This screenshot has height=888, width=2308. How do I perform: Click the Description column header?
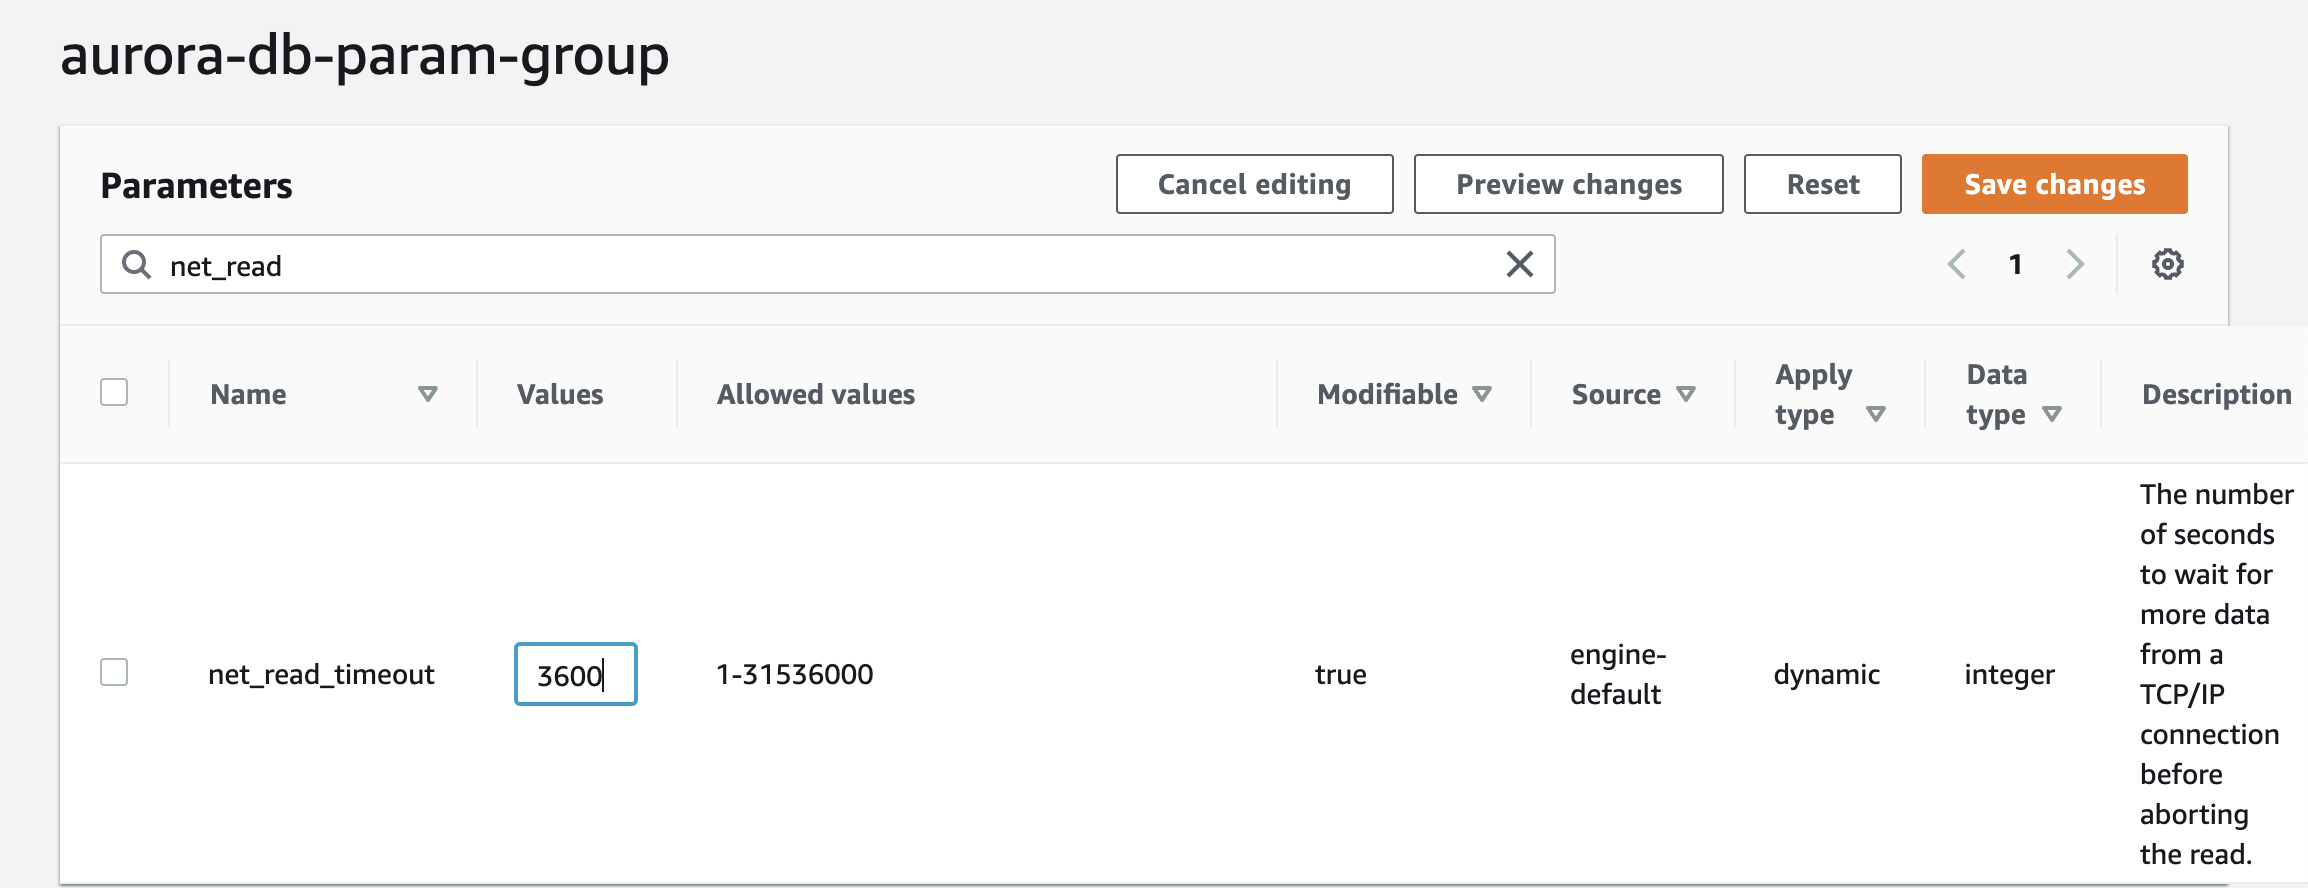pos(2216,394)
